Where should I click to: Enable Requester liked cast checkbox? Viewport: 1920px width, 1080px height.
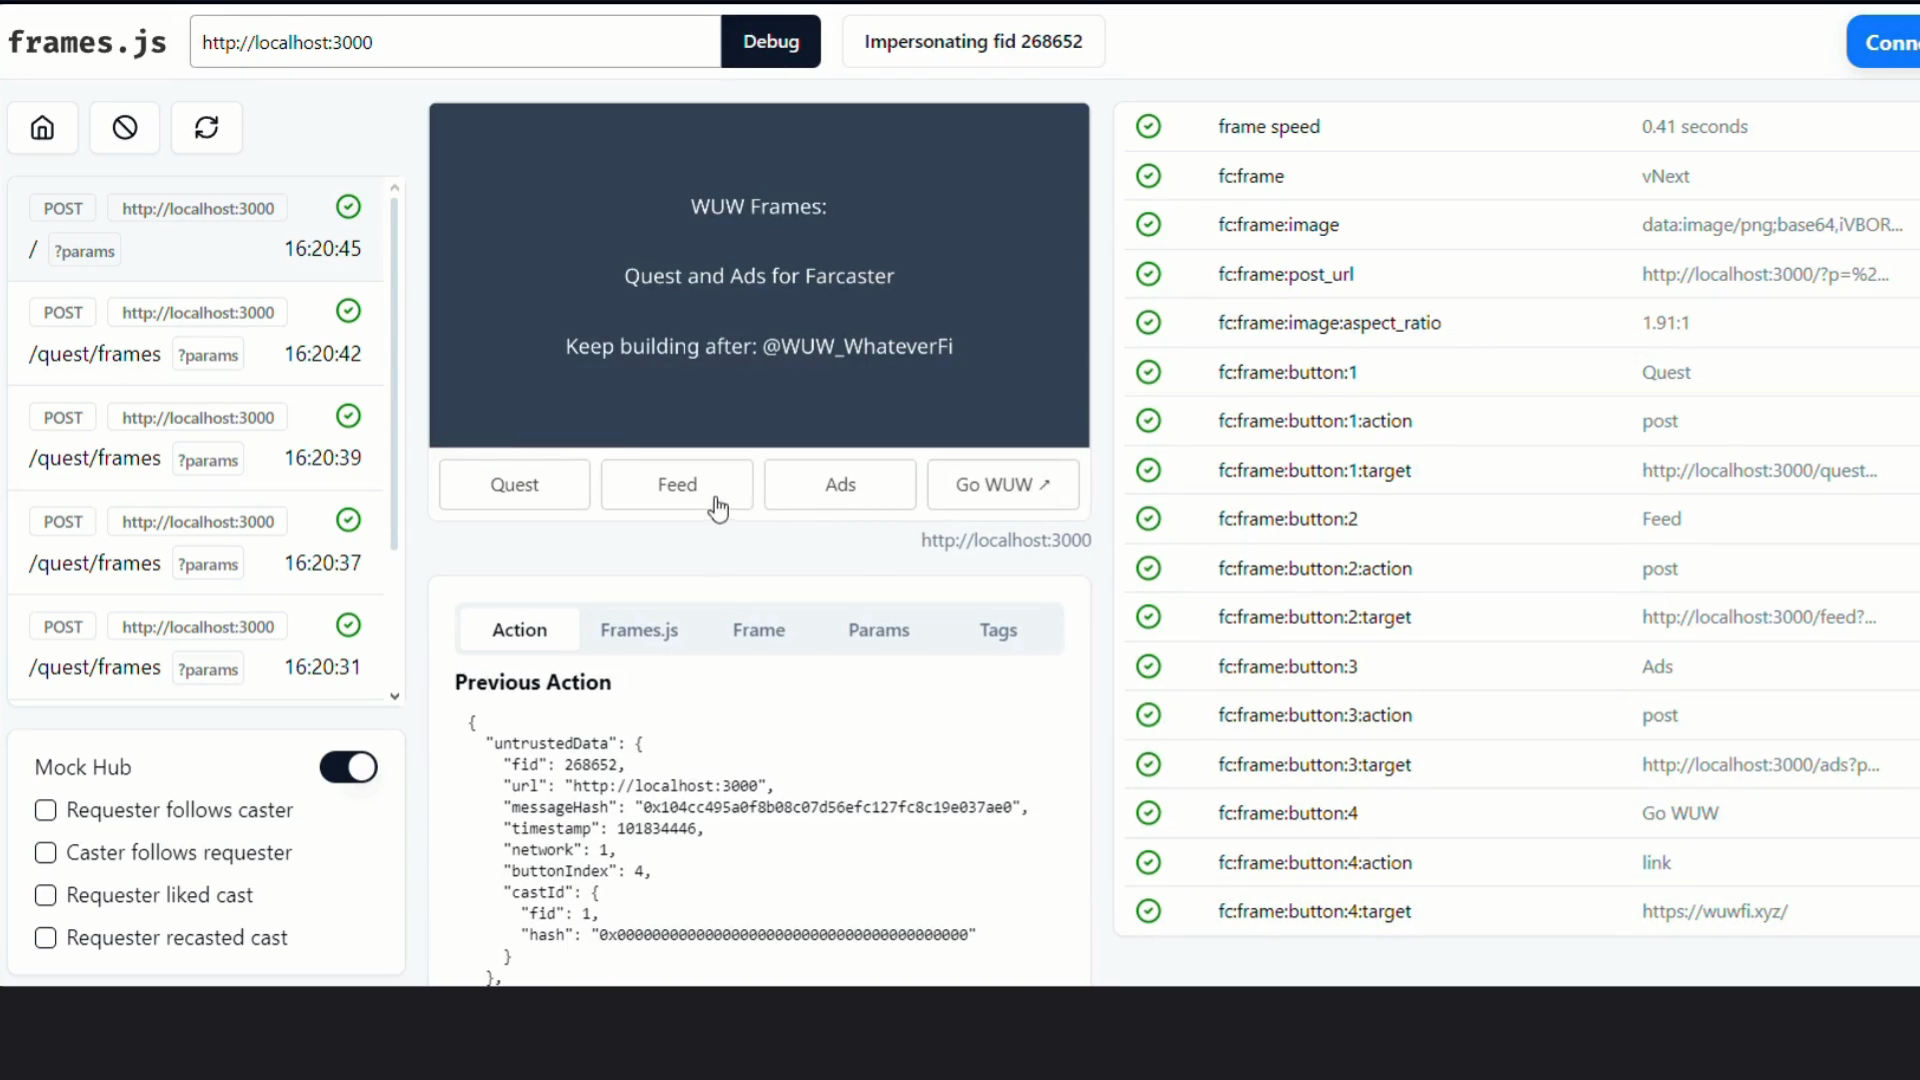[46, 895]
